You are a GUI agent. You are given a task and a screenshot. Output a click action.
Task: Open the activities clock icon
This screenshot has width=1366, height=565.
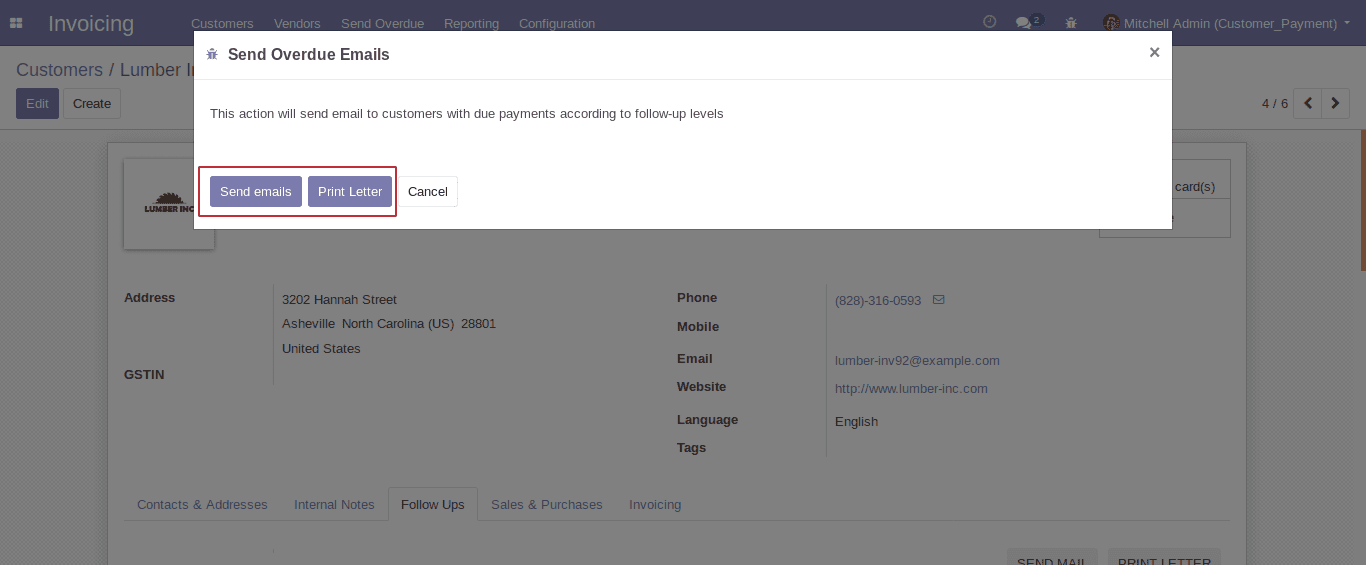(x=990, y=22)
